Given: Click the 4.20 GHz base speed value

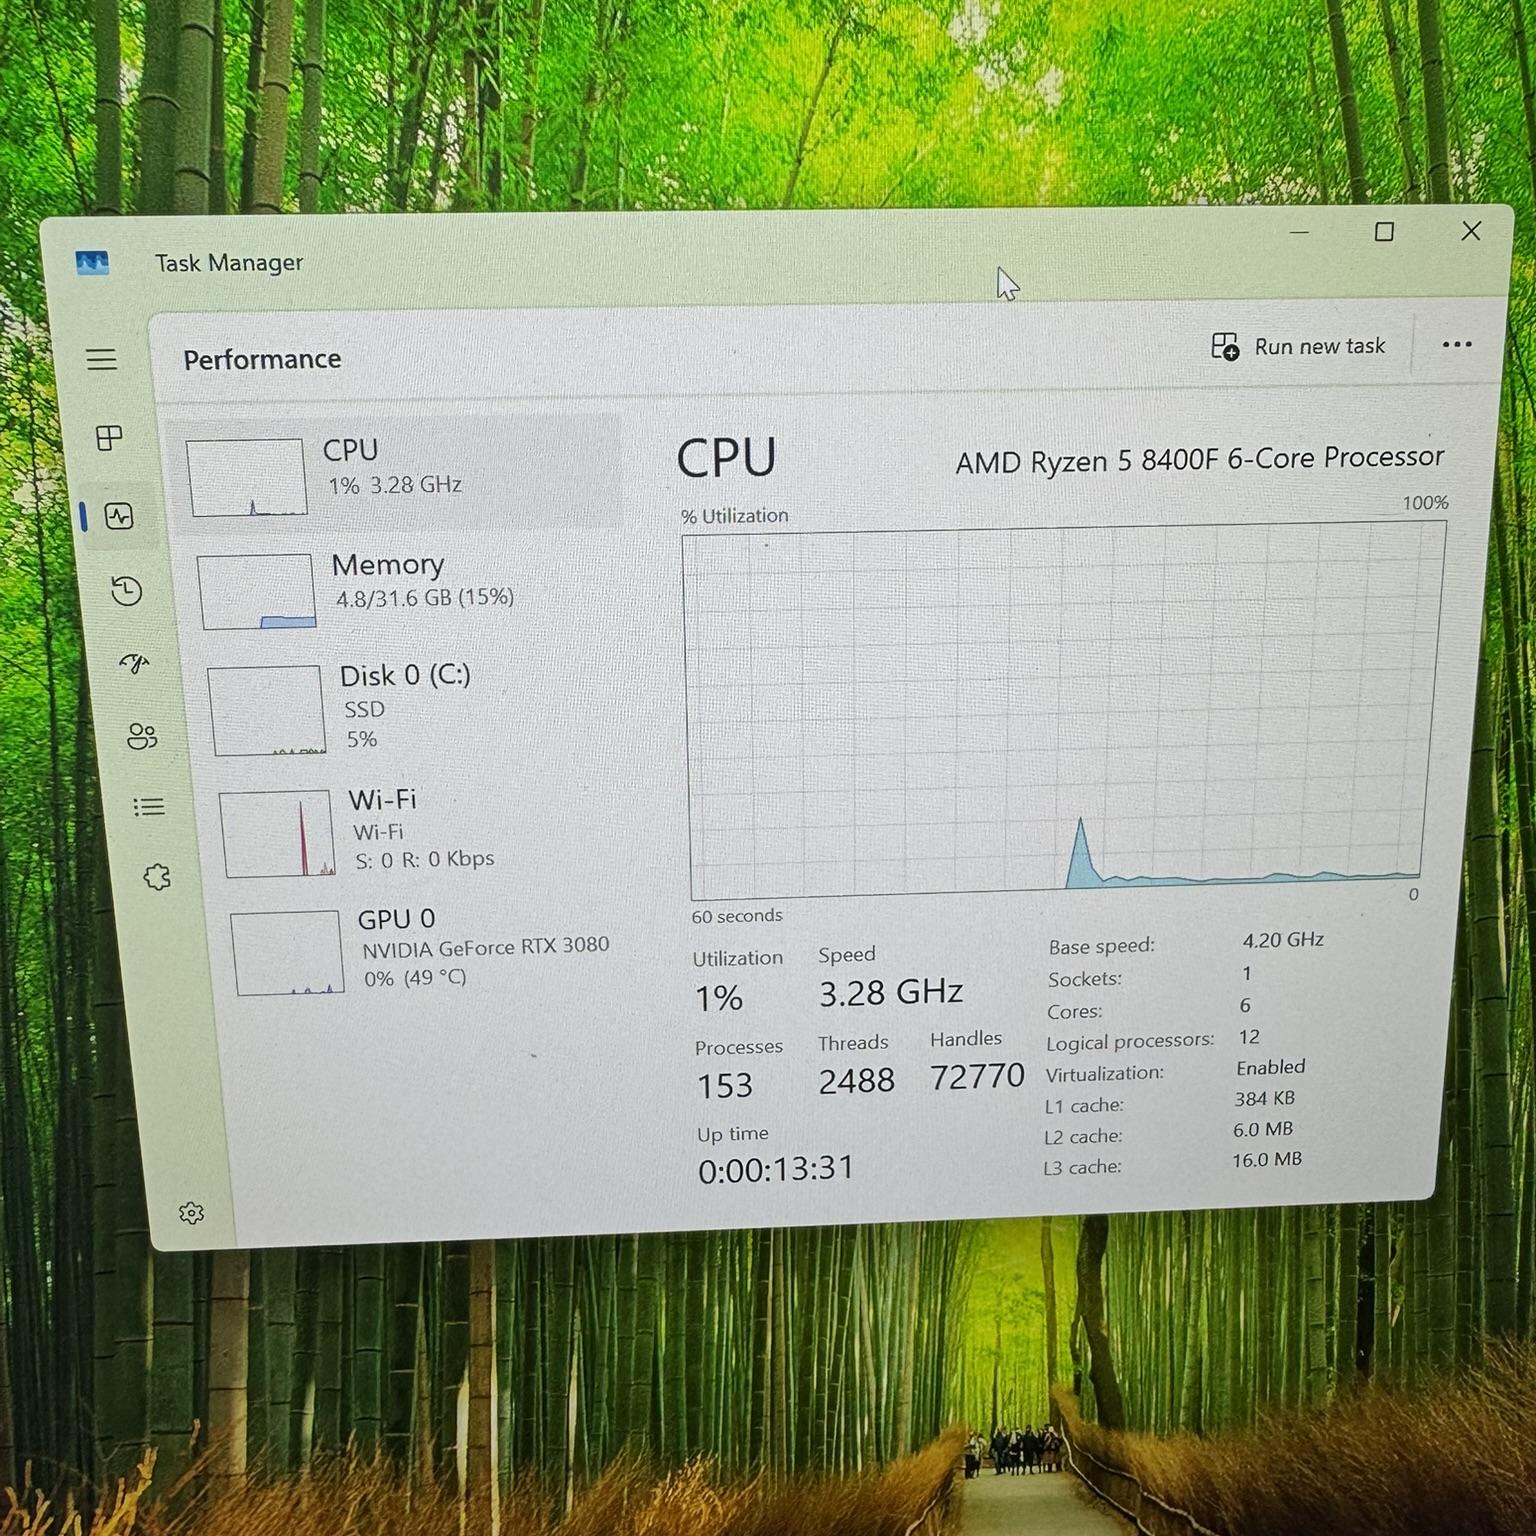Looking at the screenshot, I should (x=1283, y=940).
